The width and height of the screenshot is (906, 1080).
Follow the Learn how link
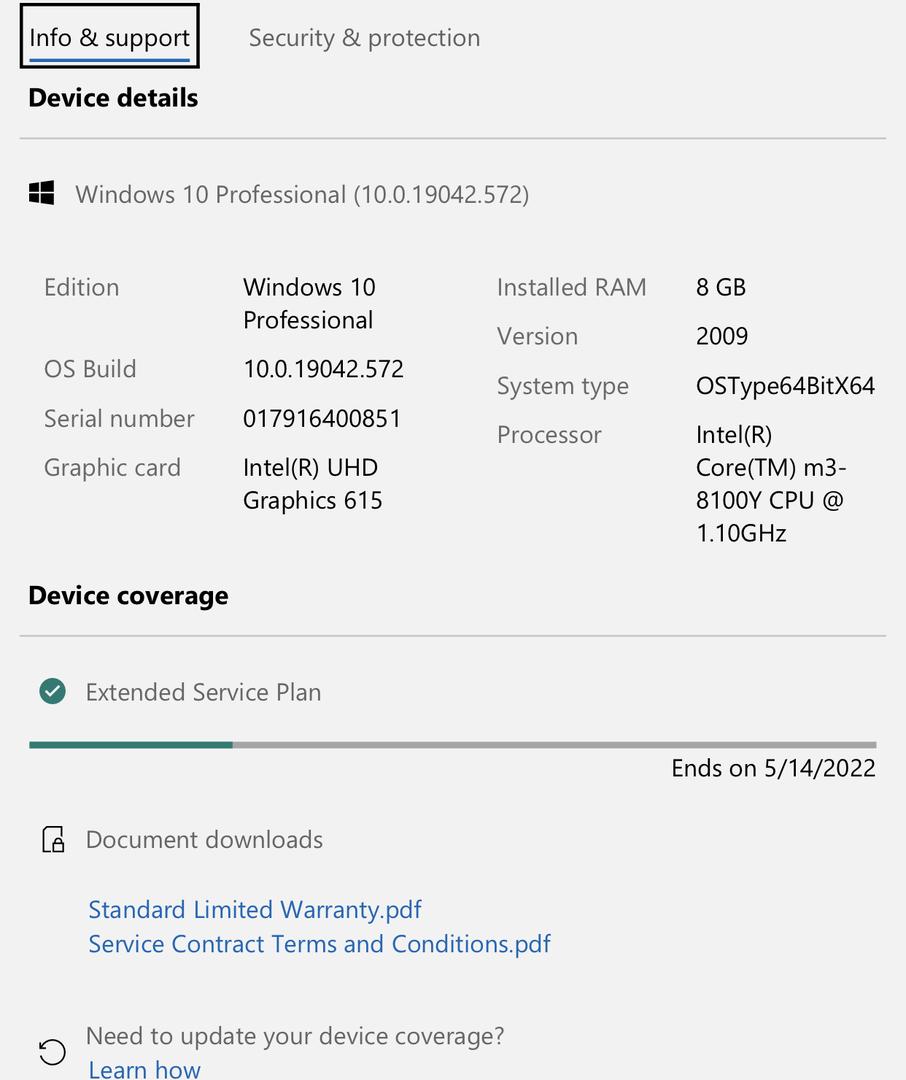(x=145, y=1069)
